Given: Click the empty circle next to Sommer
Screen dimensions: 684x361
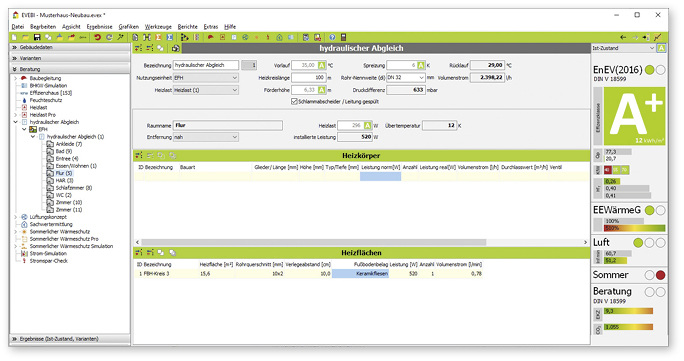Looking at the screenshot, I should pos(650,275).
